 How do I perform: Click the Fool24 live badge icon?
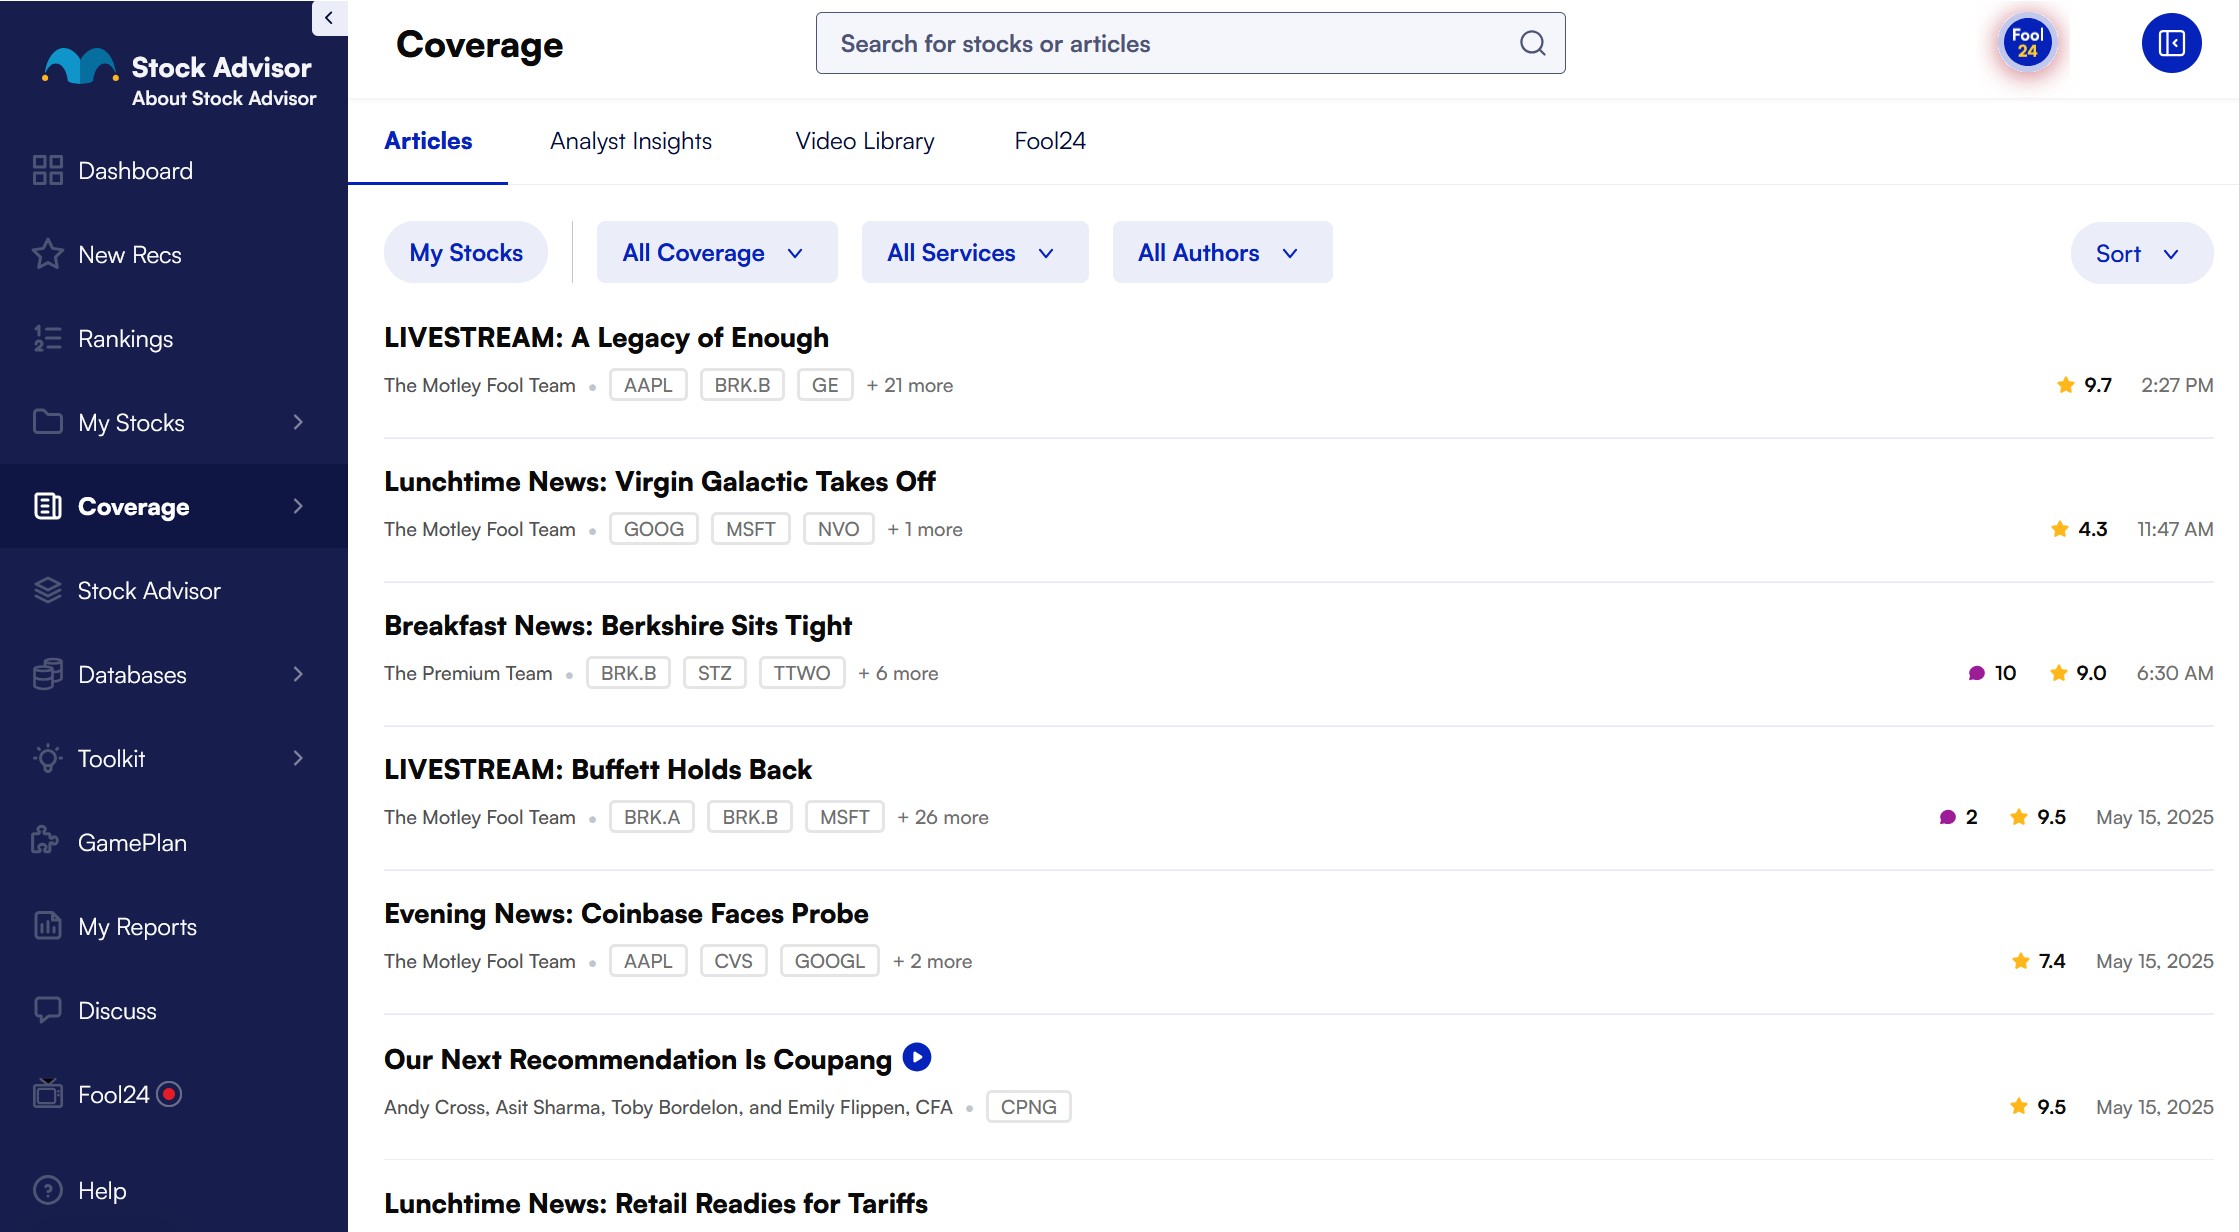[2027, 43]
